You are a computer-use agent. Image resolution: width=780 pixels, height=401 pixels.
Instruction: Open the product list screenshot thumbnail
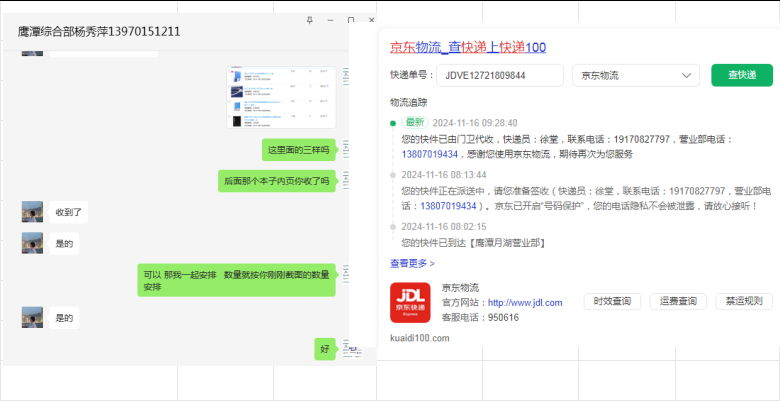(x=282, y=98)
